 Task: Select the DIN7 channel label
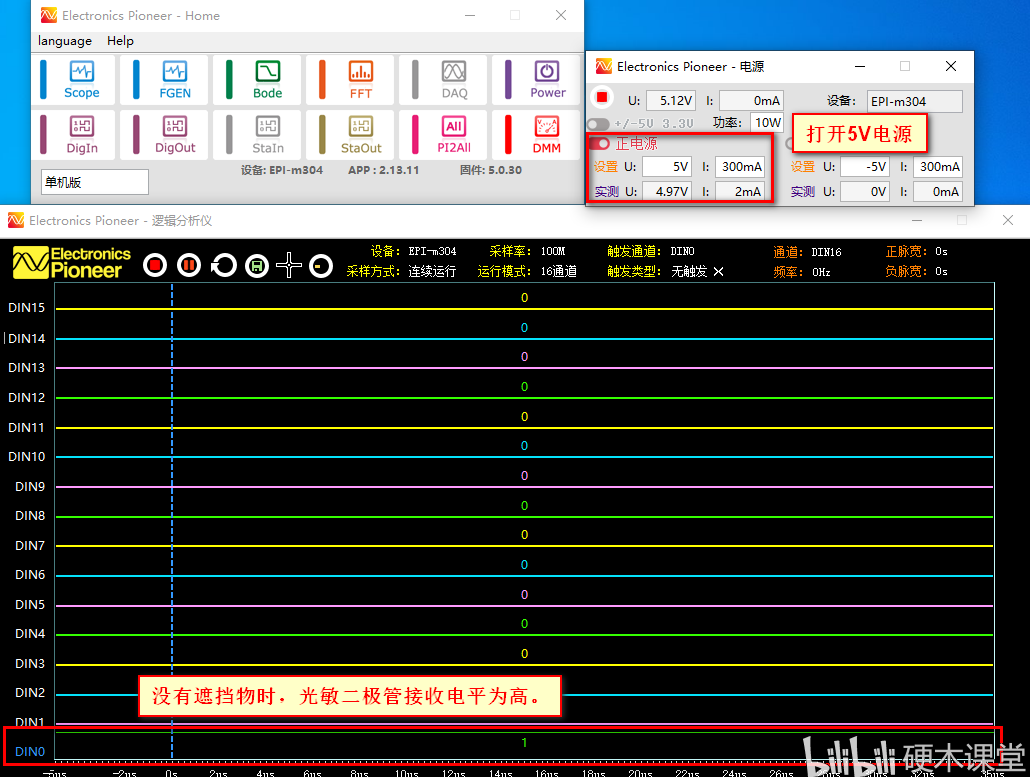(x=30, y=546)
